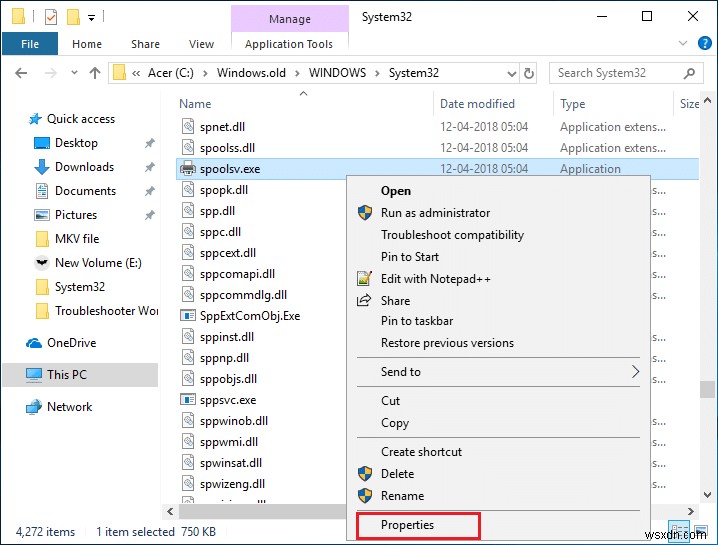Expand the Send to submenu arrow
718x545 pixels.
pos(634,372)
